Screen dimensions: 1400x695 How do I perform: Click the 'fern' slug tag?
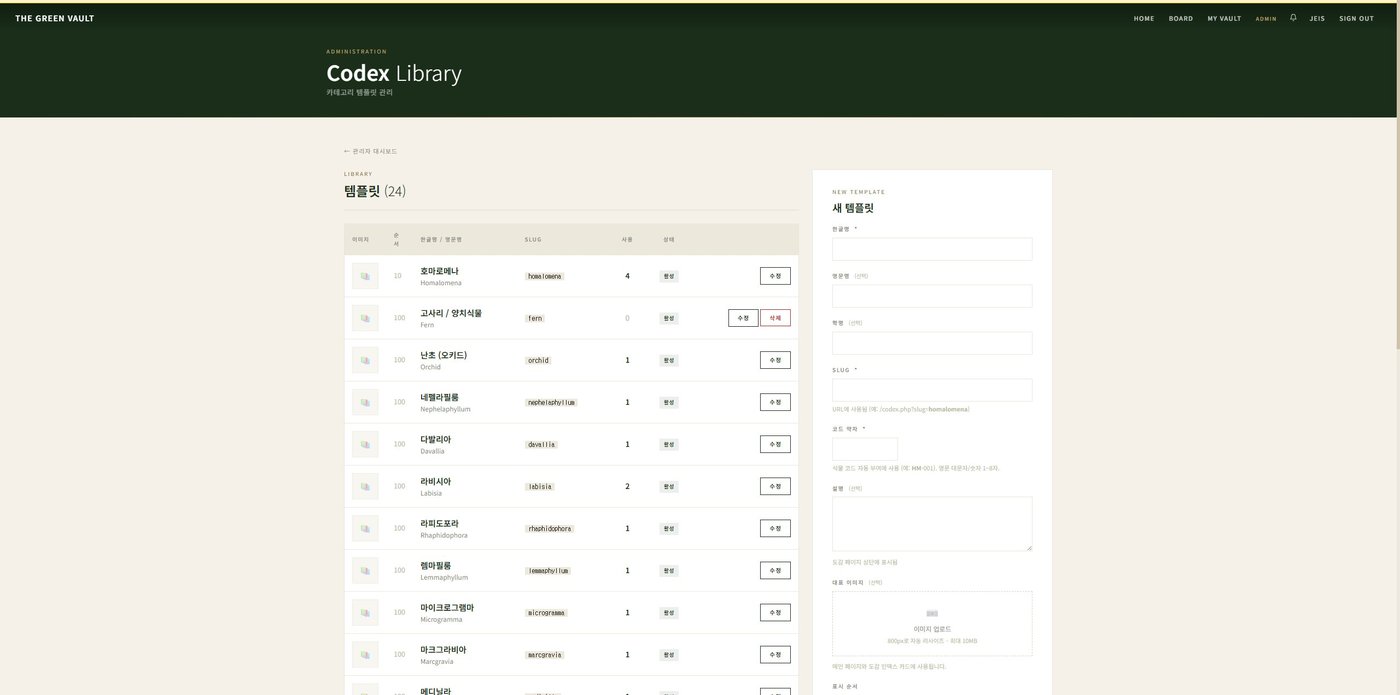[x=535, y=318]
